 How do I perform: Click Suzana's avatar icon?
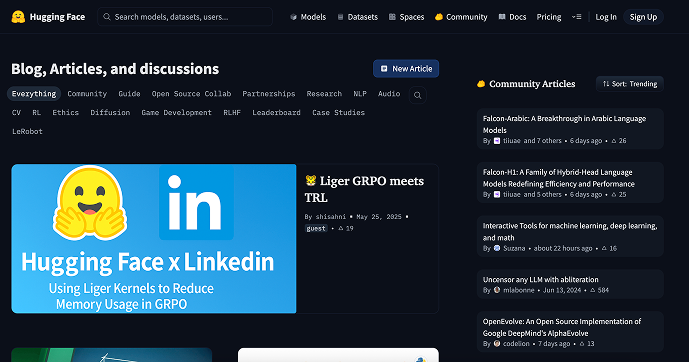497,248
